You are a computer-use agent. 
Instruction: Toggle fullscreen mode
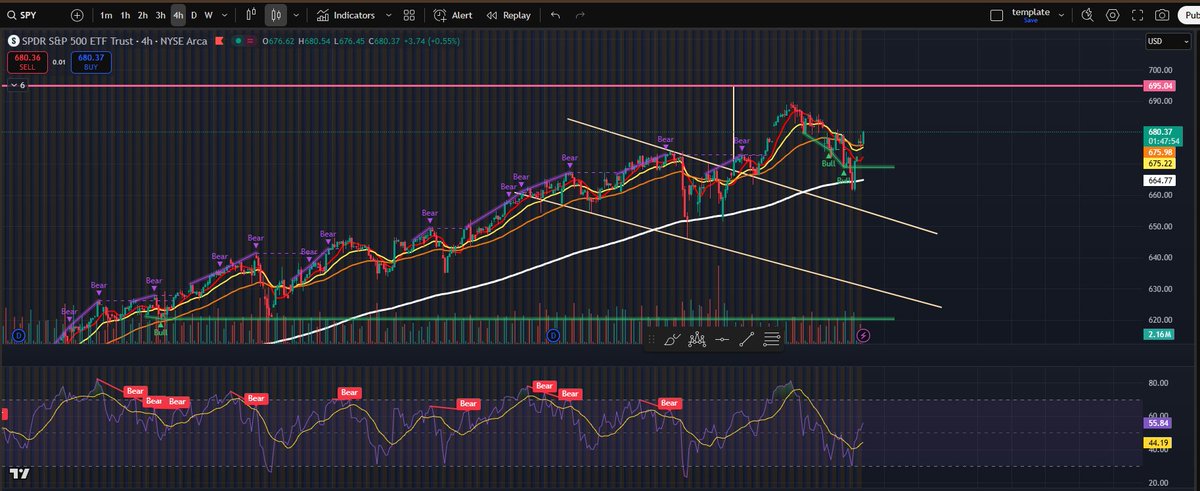(x=1137, y=15)
